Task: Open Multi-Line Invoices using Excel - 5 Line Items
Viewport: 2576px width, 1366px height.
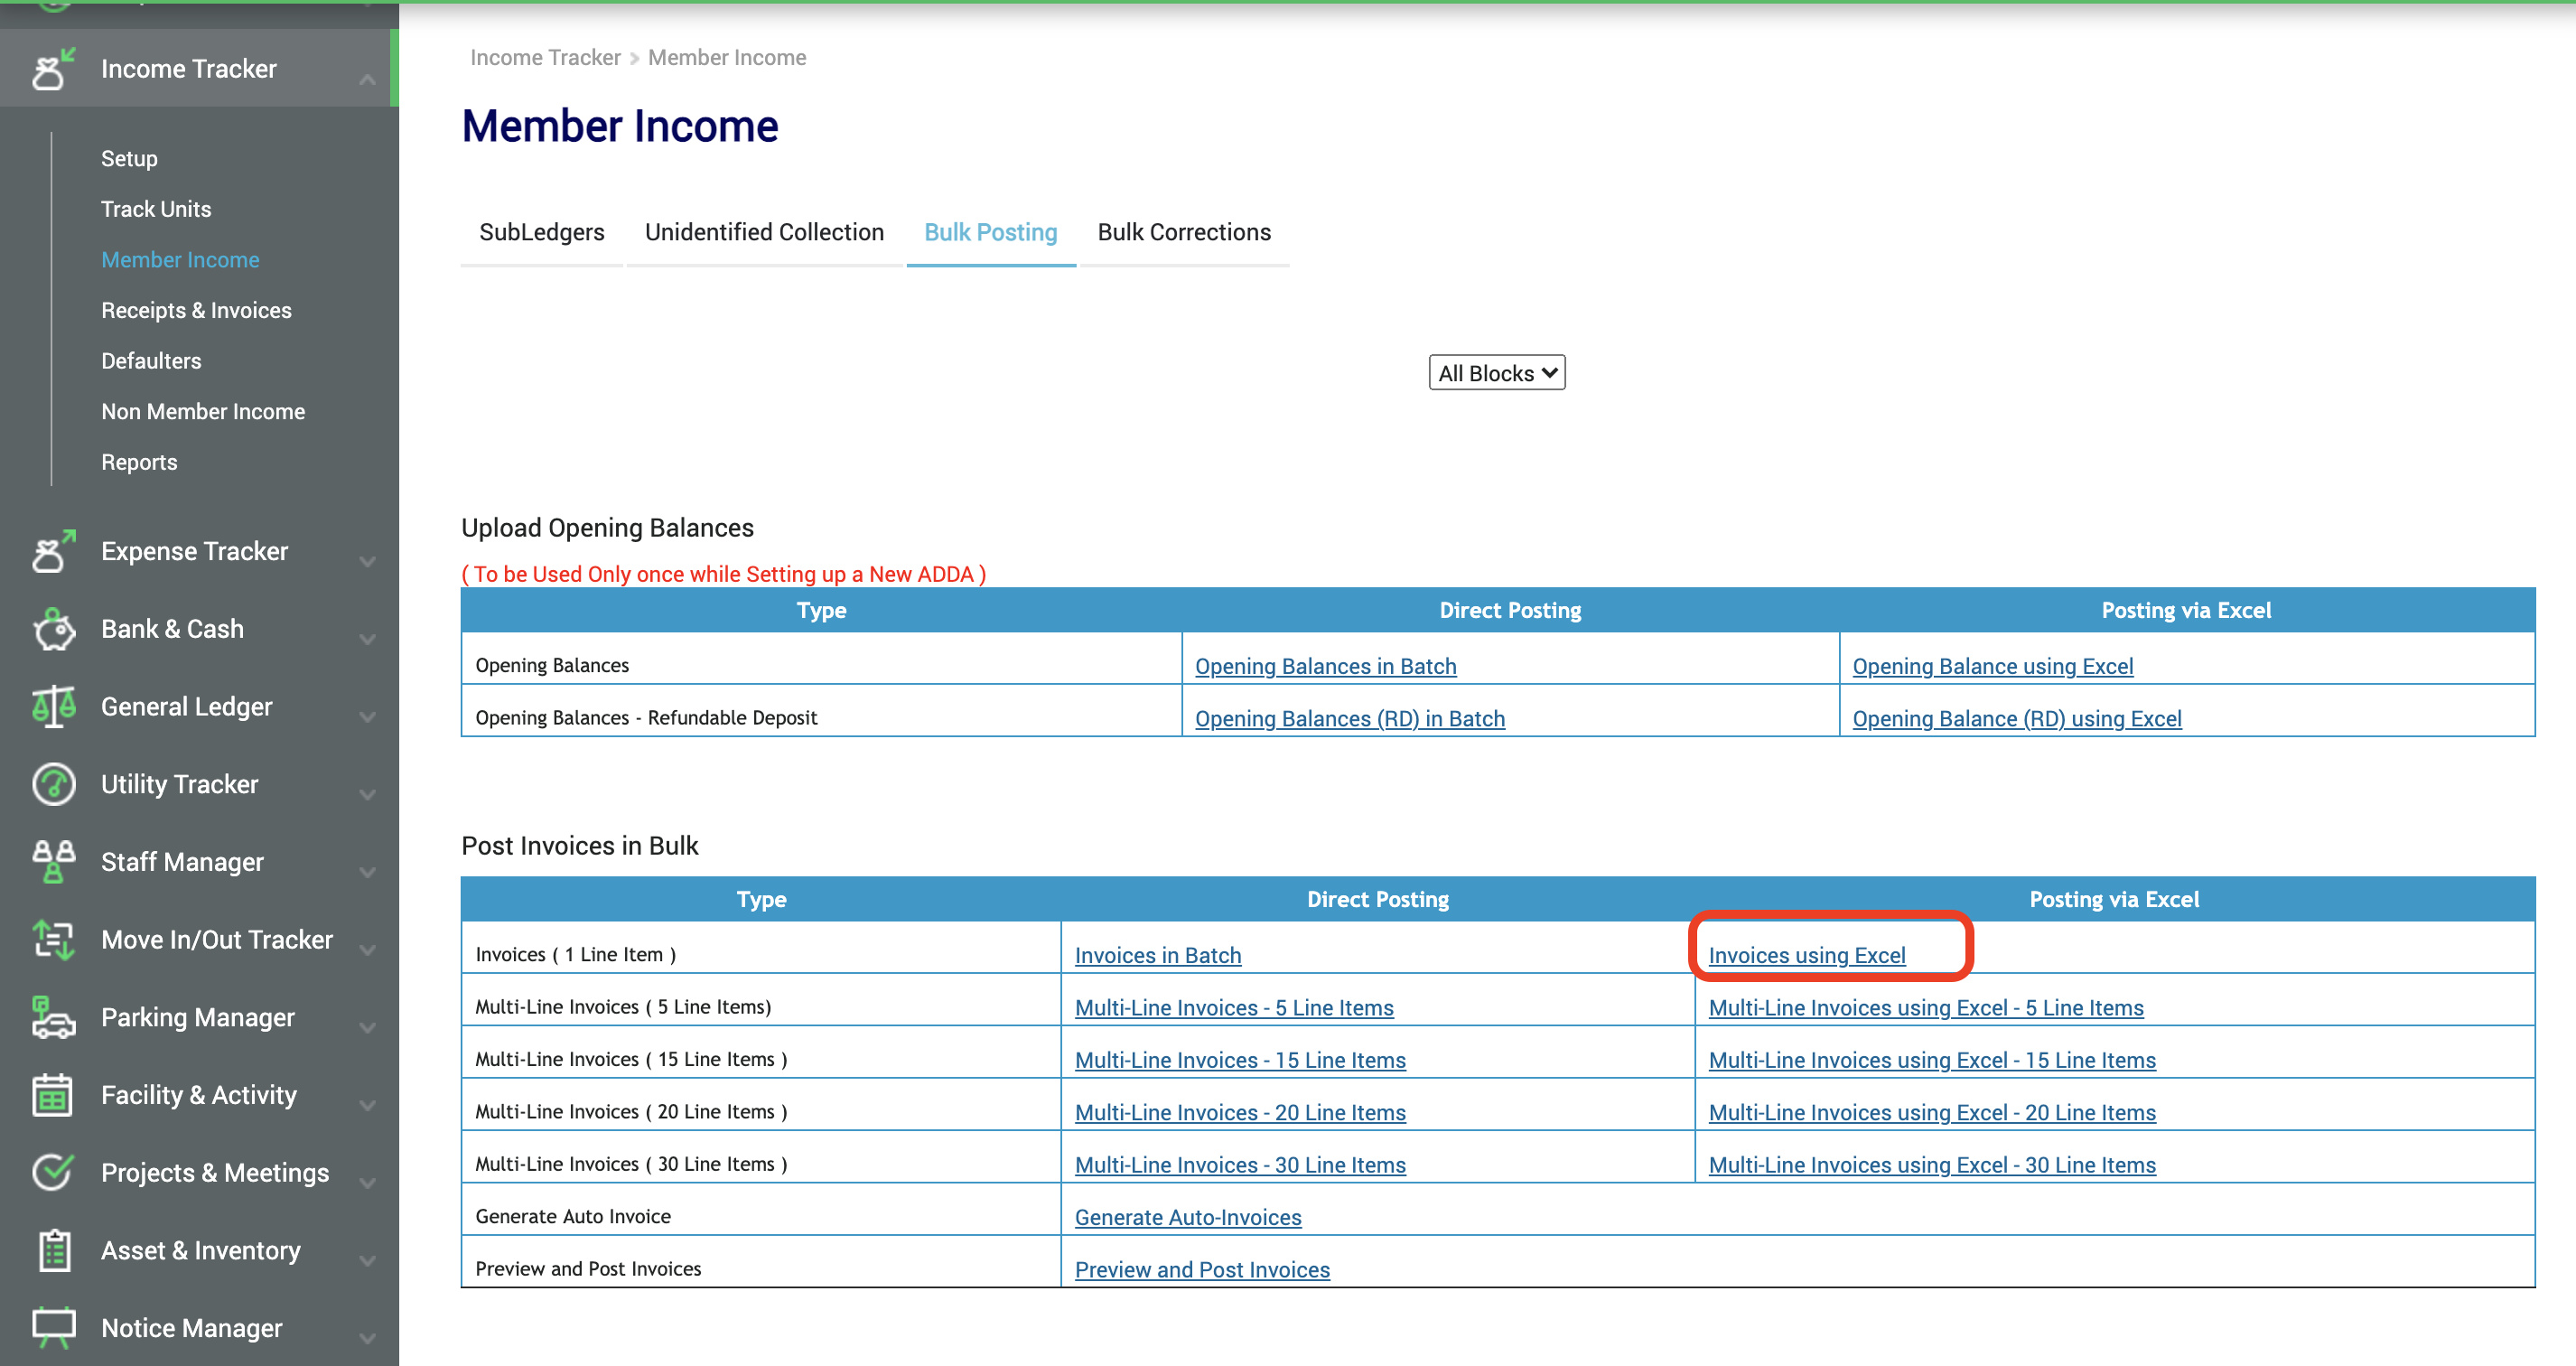Action: [1925, 1007]
